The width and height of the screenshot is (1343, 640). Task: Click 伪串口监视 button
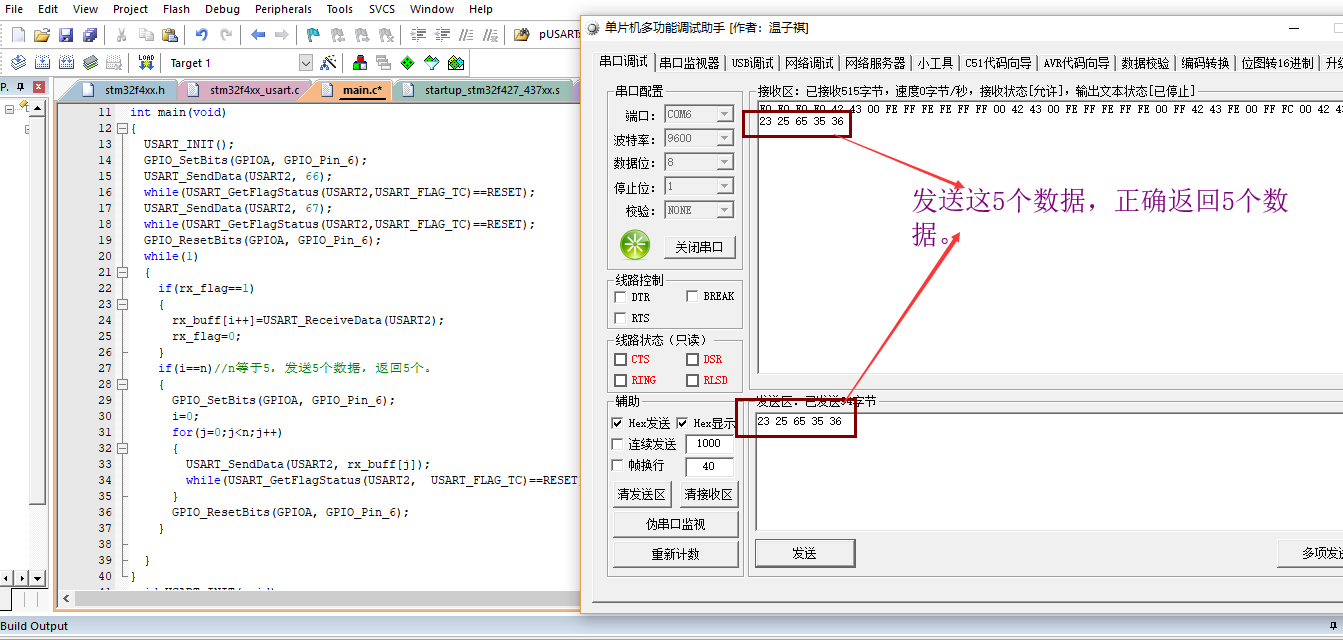[x=675, y=524]
